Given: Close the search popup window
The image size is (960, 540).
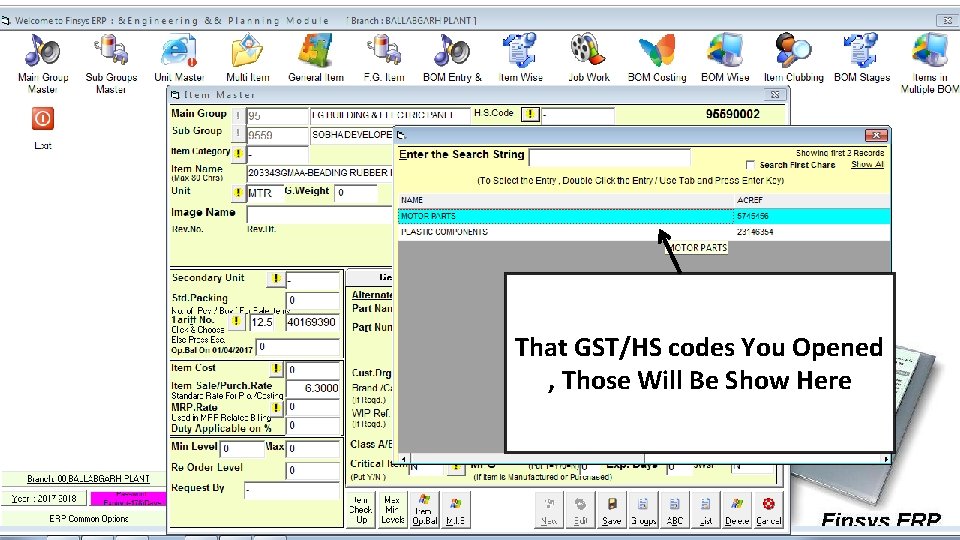Looking at the screenshot, I should point(876,135).
